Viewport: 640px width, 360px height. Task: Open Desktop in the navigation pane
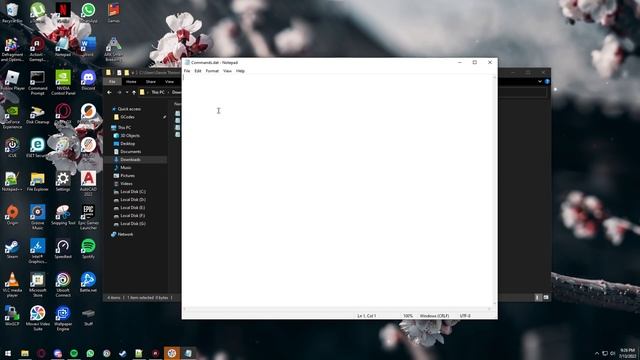(x=127, y=144)
